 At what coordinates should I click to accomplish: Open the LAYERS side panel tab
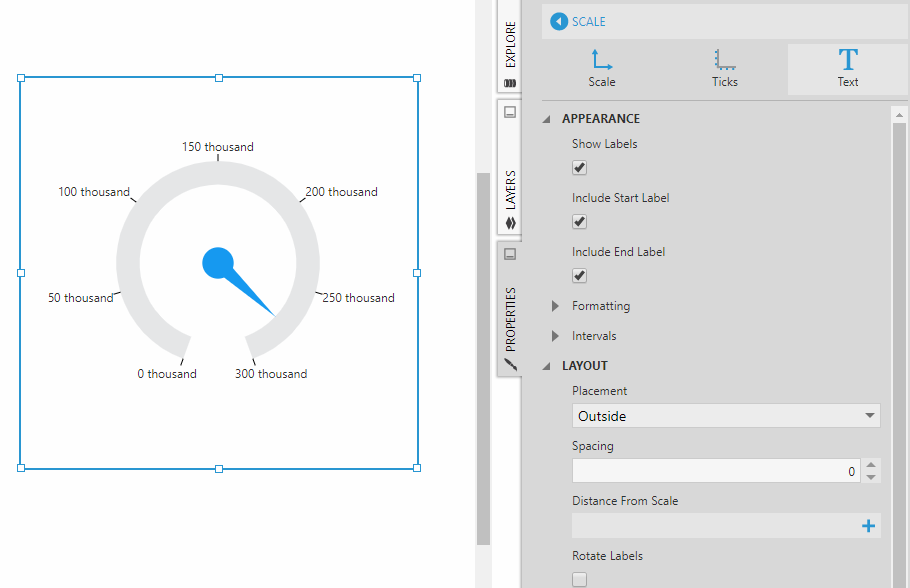pos(510,190)
